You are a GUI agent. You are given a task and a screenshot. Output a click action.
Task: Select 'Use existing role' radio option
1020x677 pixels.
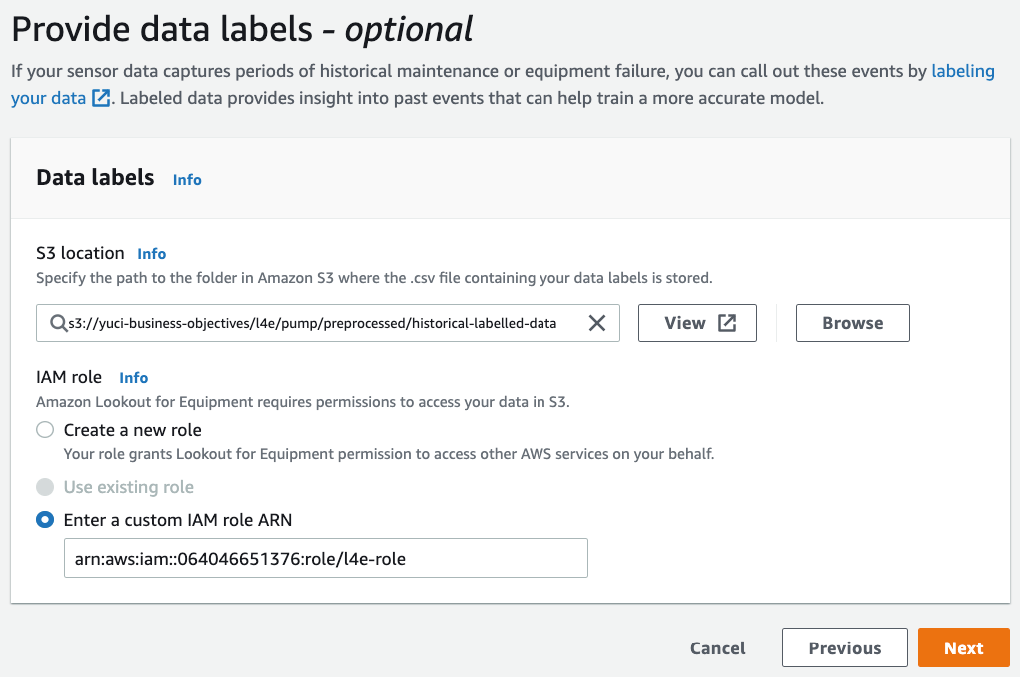coord(45,487)
